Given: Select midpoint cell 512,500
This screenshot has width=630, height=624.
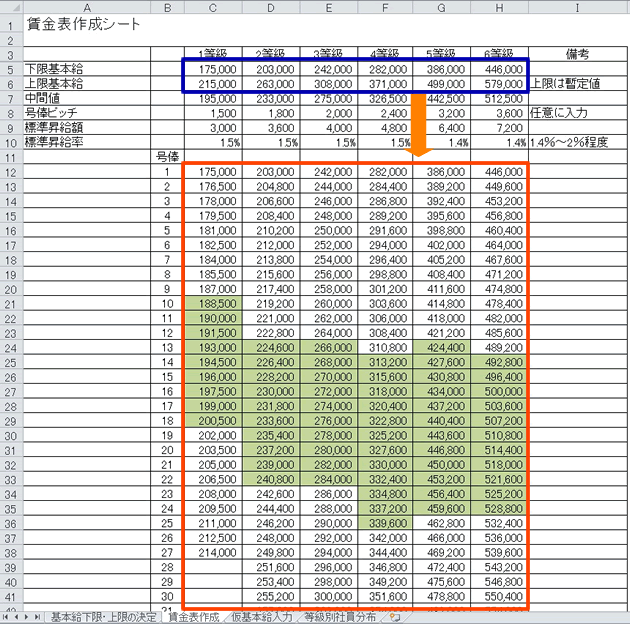Looking at the screenshot, I should pos(499,98).
